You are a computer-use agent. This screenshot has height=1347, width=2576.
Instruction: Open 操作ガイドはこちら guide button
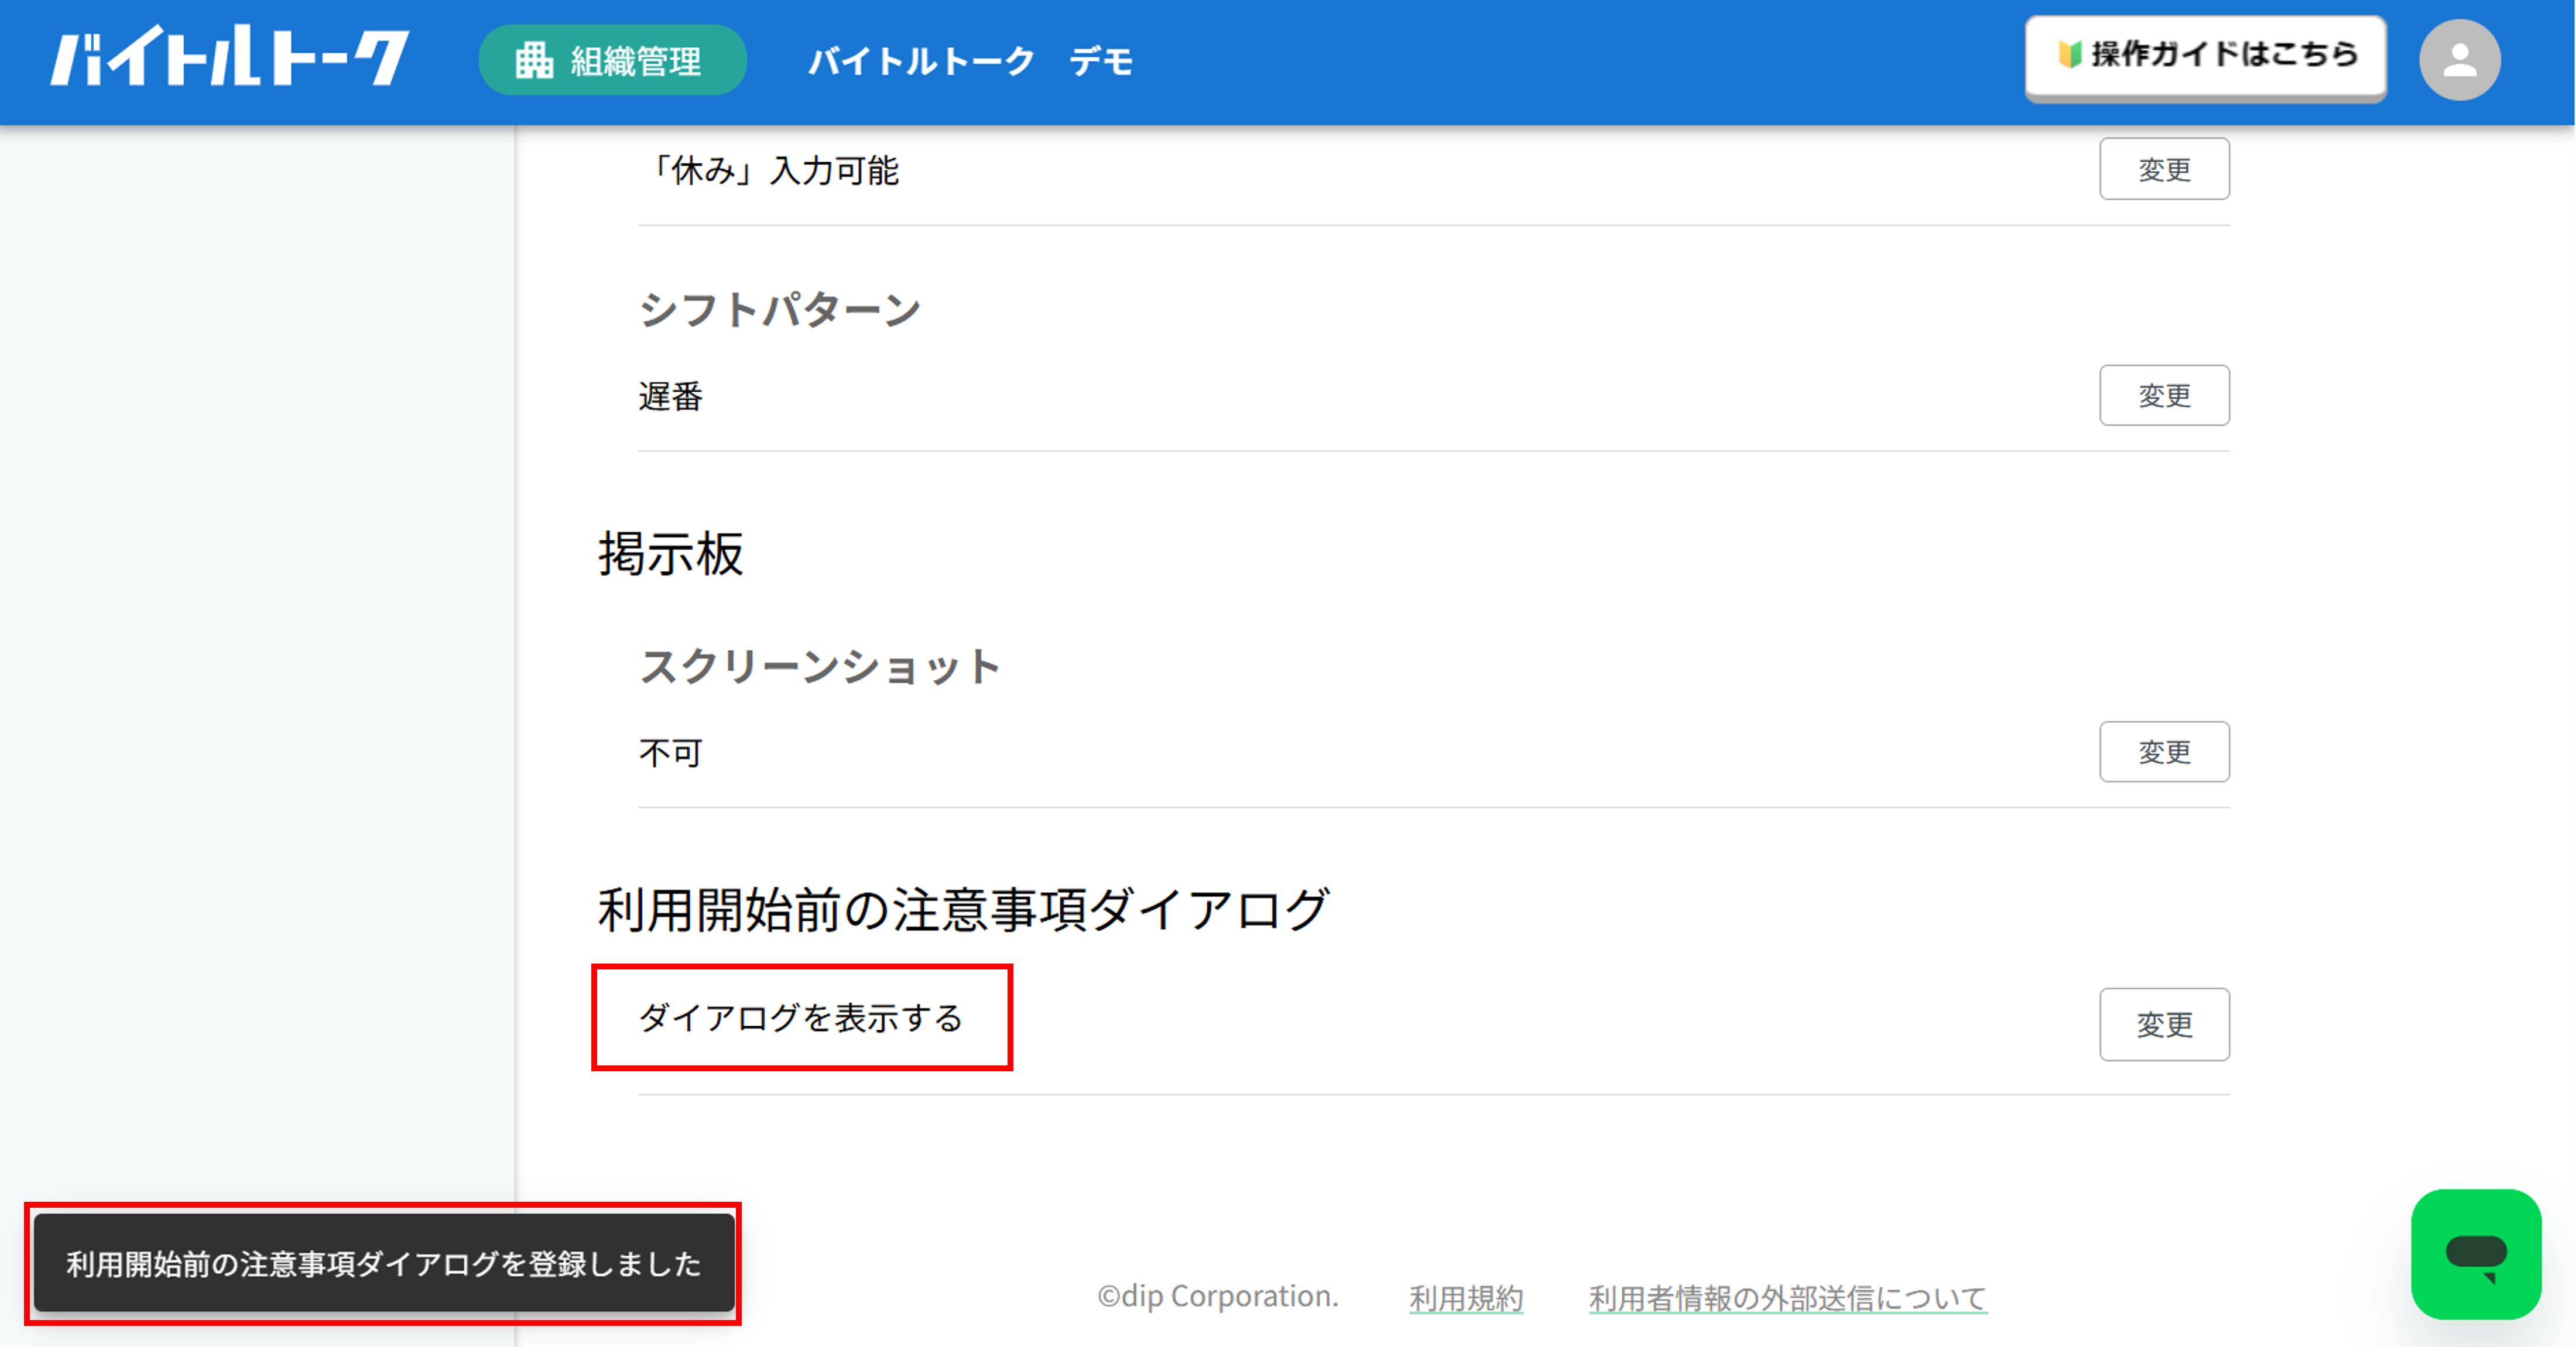click(2205, 58)
